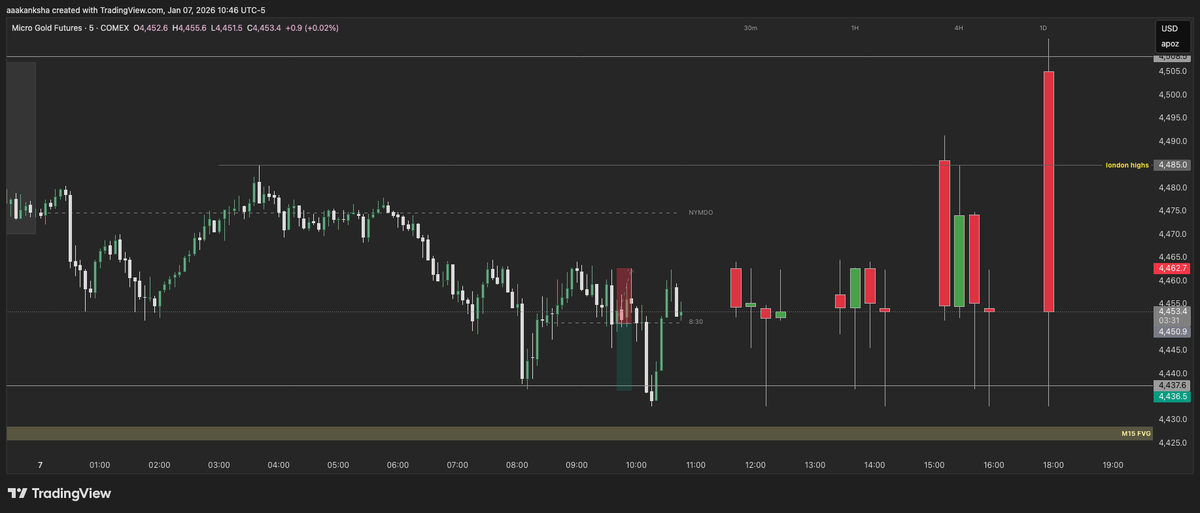Image resolution: width=1200 pixels, height=513 pixels.
Task: Click the 01:00 time axis label
Action: 99,465
